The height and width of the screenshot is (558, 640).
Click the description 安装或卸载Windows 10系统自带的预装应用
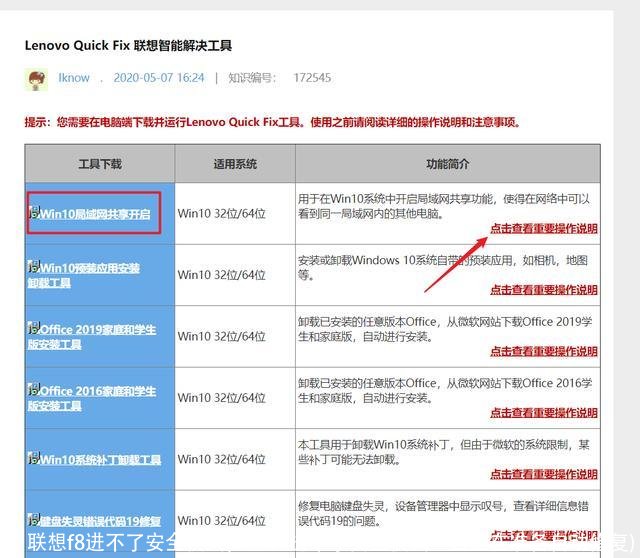[443, 267]
